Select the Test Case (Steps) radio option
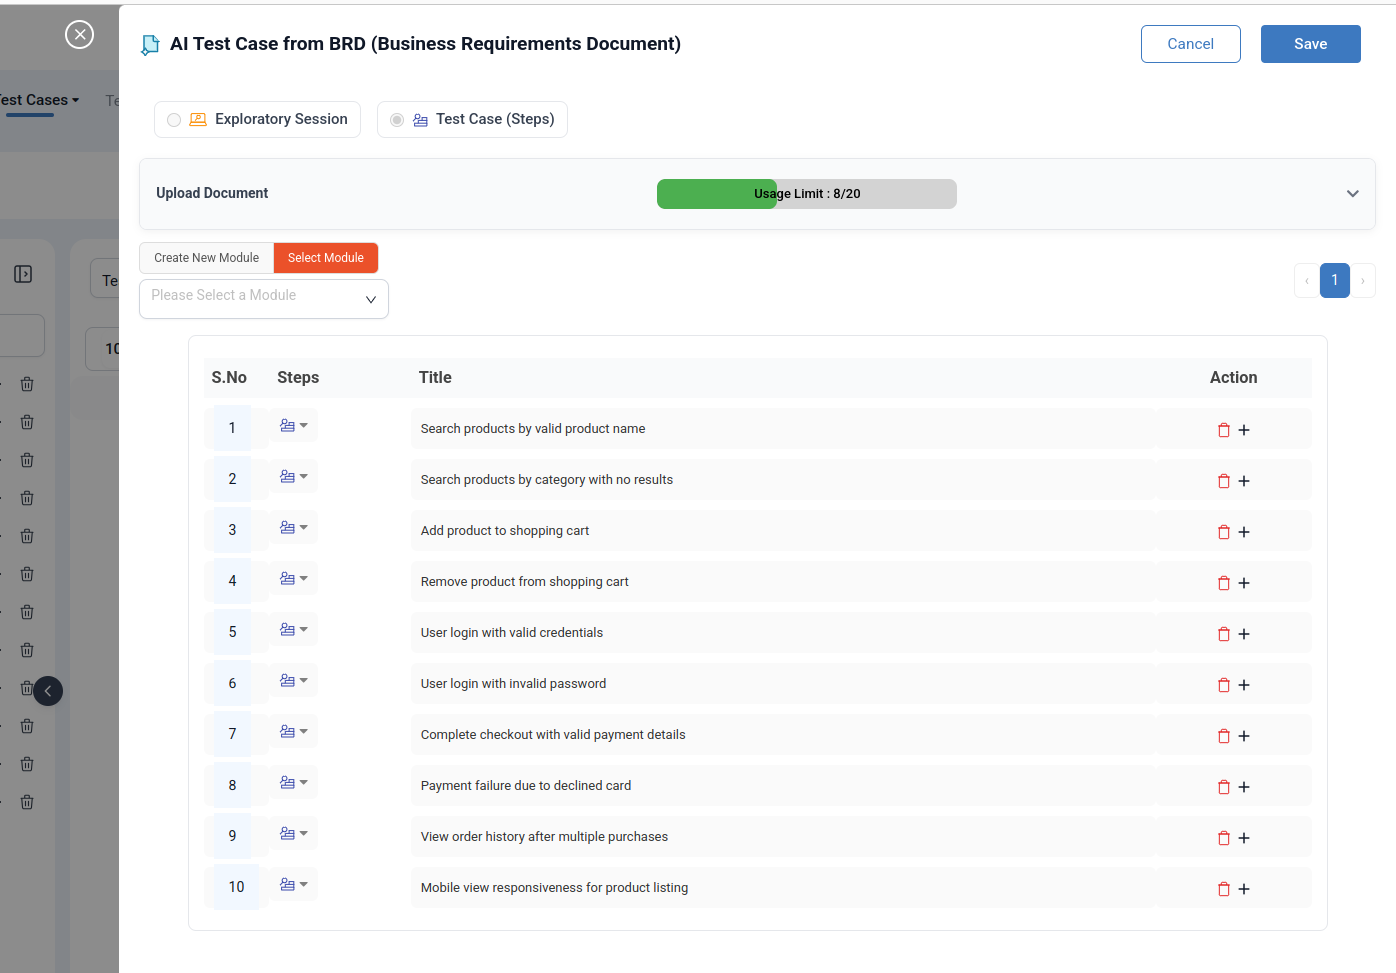The width and height of the screenshot is (1396, 973). 397,120
